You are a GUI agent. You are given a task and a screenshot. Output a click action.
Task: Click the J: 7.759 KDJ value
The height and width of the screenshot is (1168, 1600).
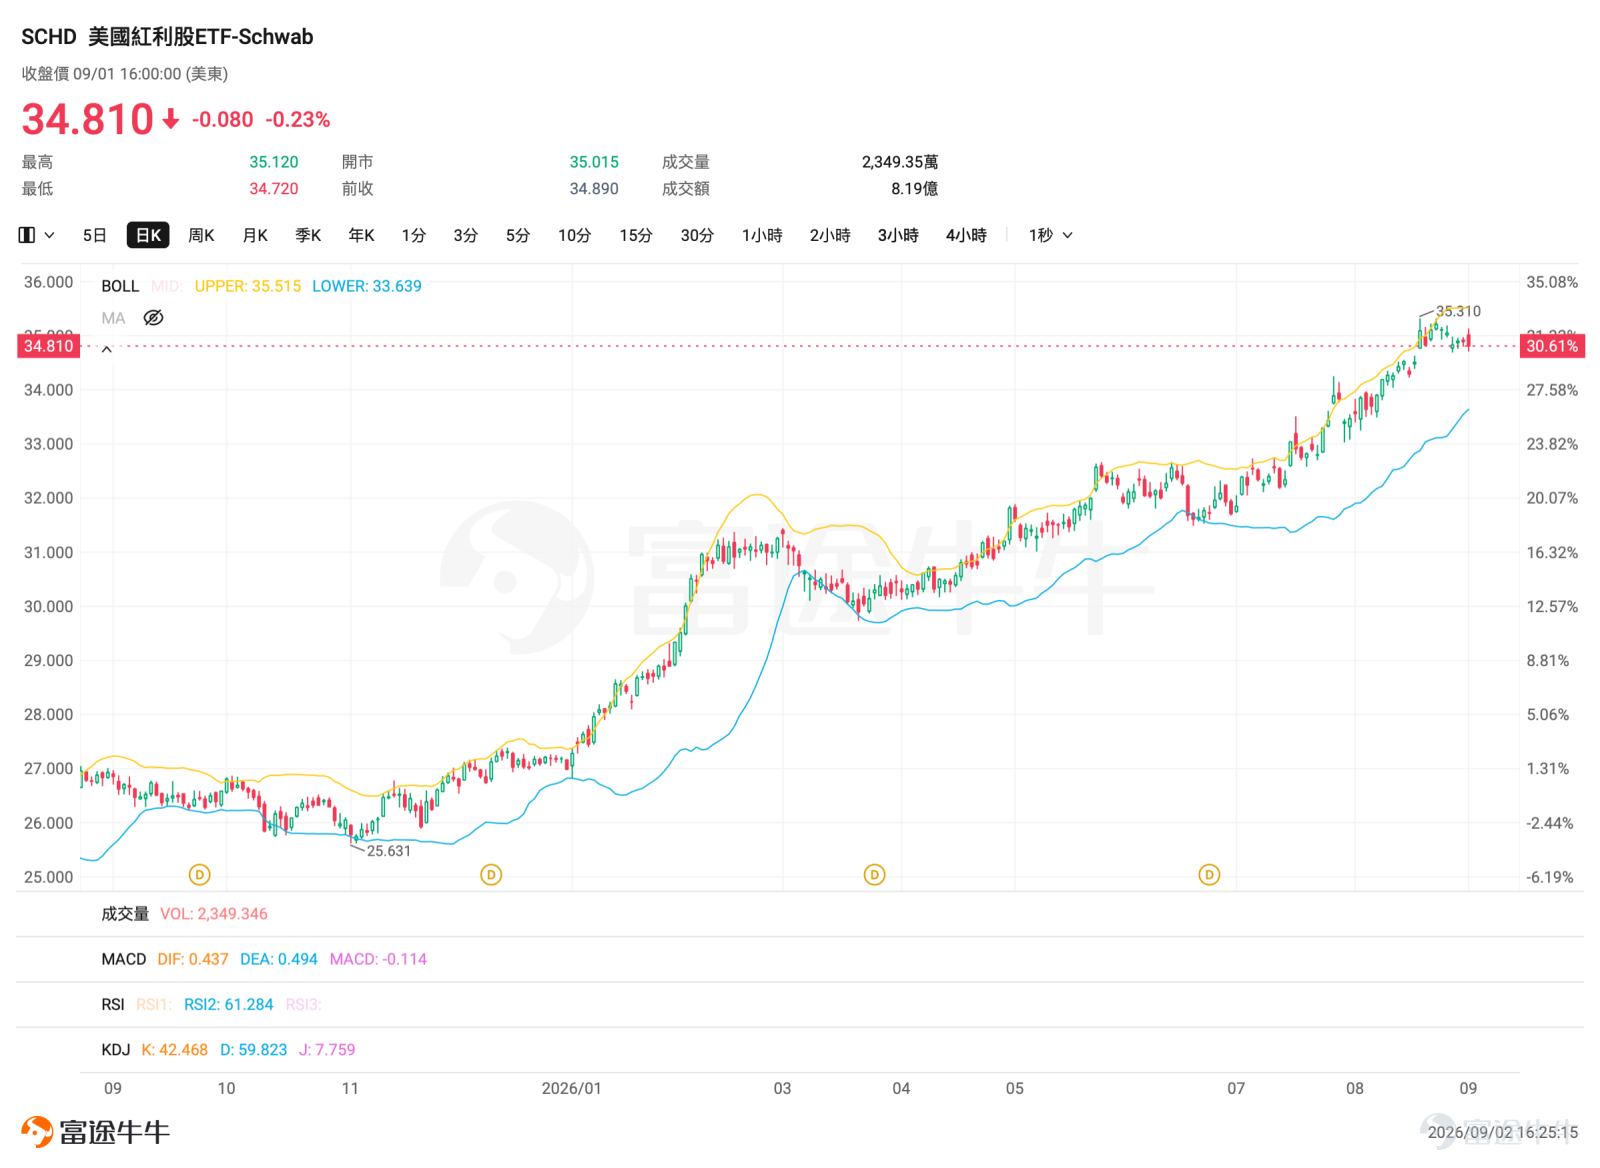click(327, 1050)
